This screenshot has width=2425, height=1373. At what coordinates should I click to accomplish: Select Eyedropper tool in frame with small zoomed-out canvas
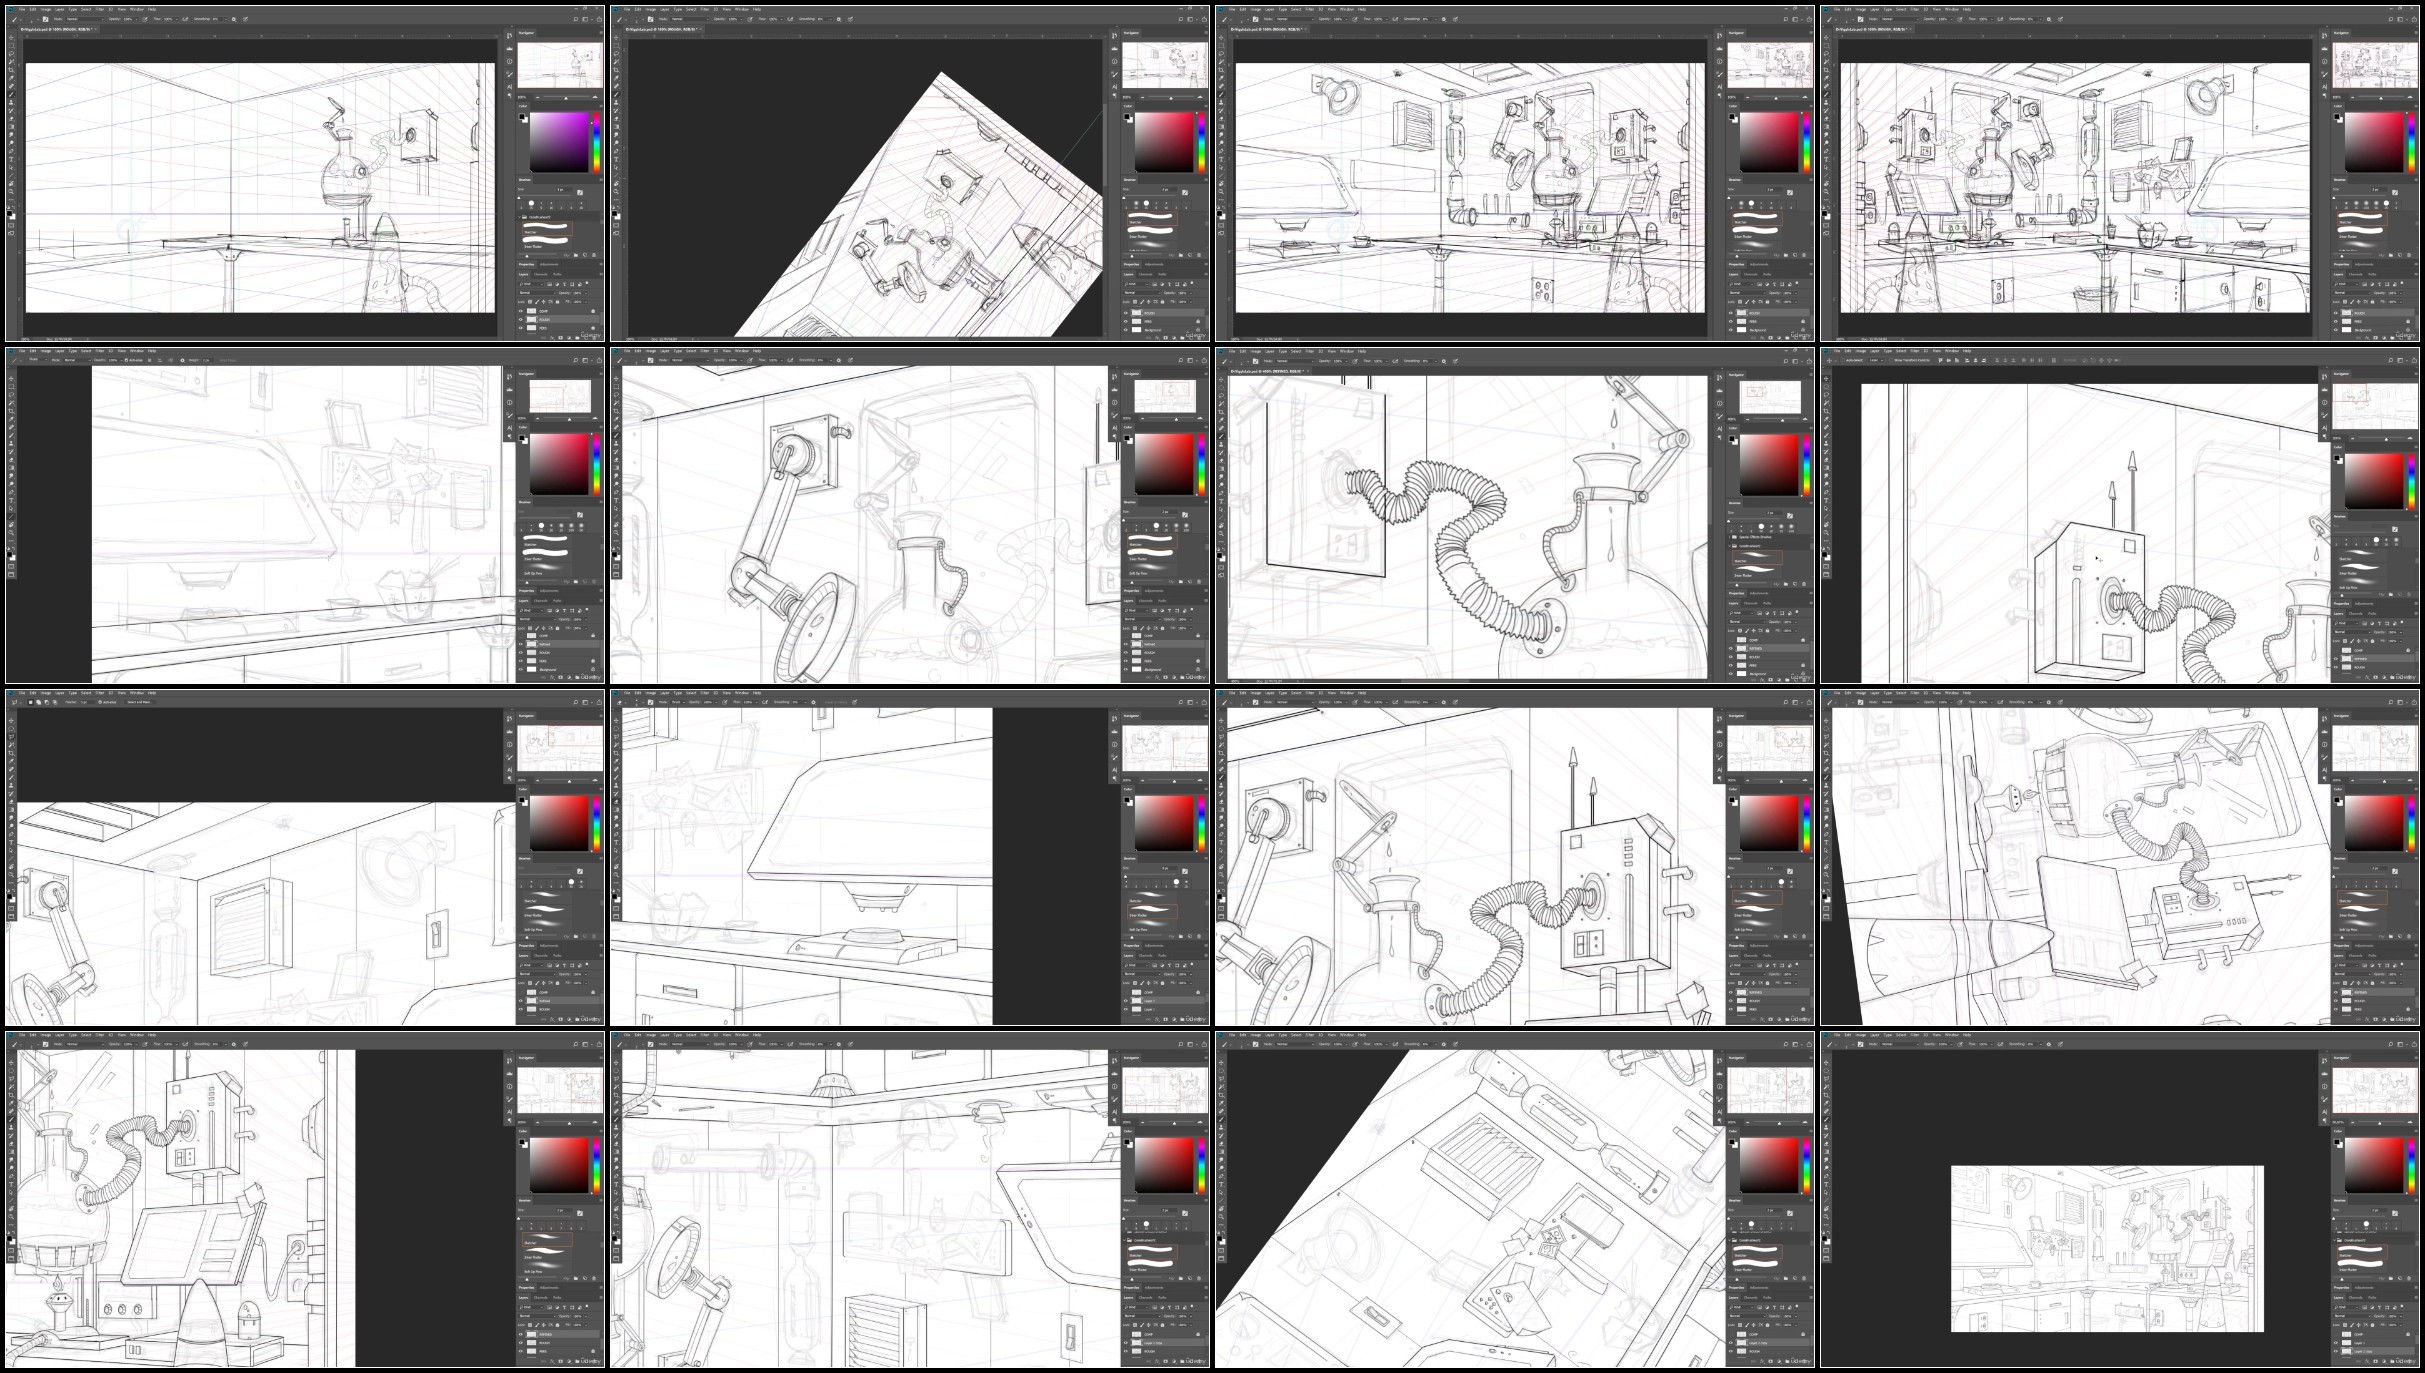tap(1826, 1103)
